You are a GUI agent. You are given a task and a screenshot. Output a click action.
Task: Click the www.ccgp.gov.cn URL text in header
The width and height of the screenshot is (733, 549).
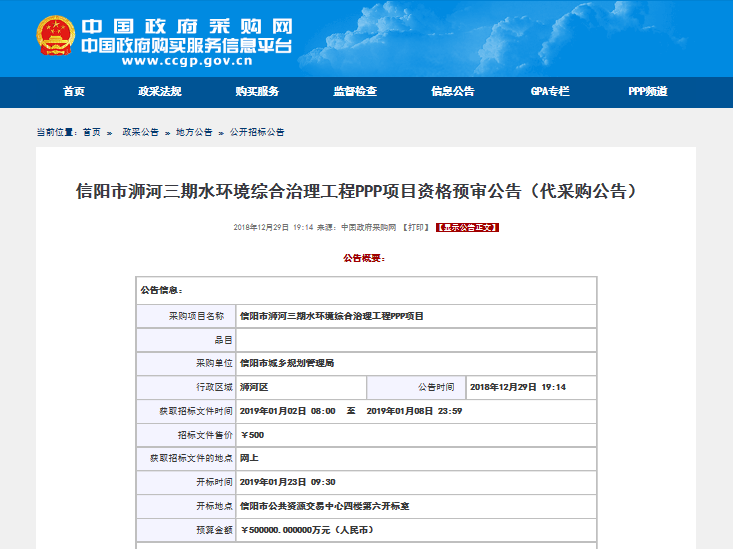pos(187,61)
